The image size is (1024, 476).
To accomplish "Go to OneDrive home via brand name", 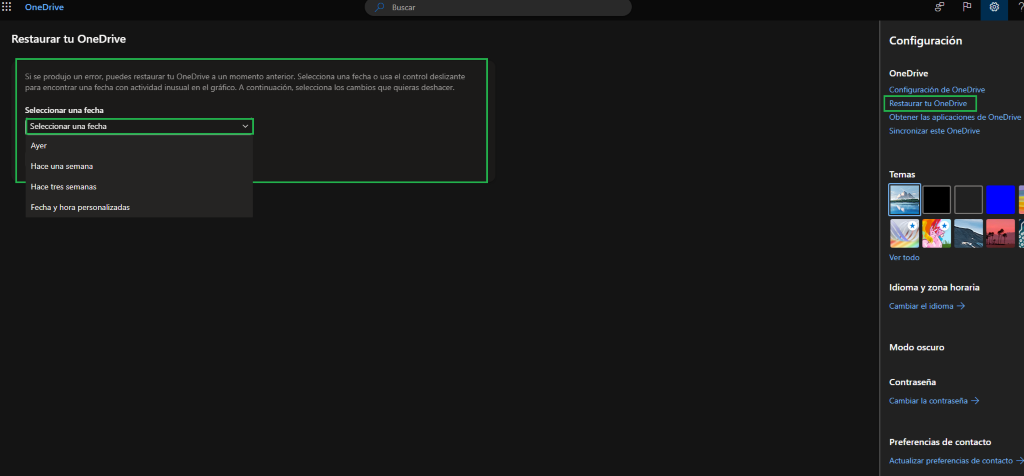I will [44, 7].
